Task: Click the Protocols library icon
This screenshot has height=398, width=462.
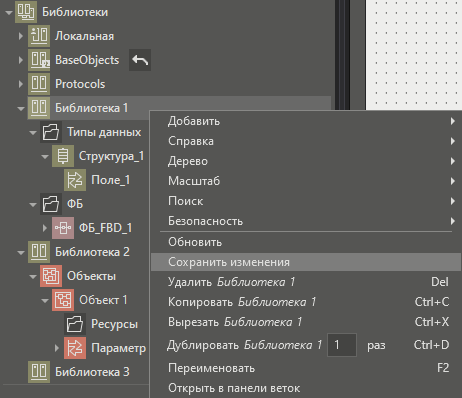Action: click(39, 84)
